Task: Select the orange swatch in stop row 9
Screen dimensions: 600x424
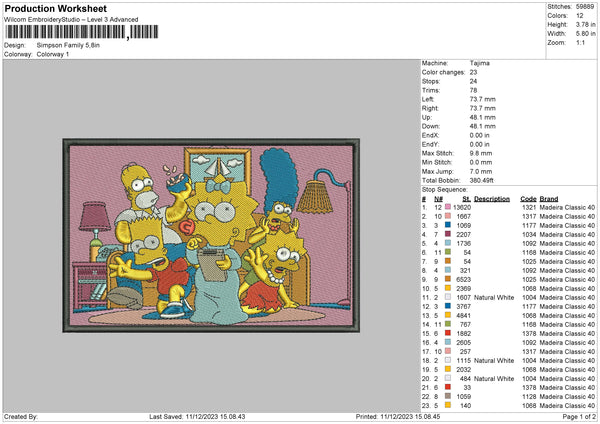Action: coord(448,279)
